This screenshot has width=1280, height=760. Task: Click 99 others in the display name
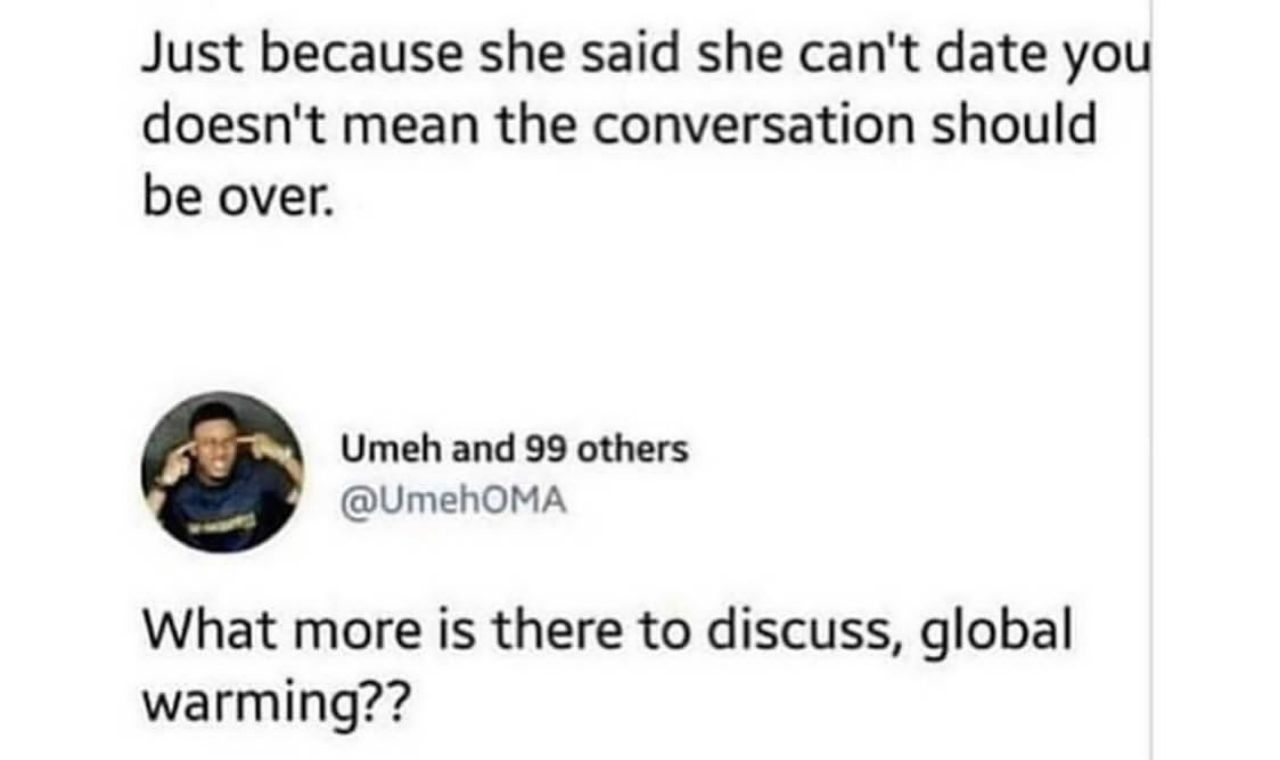pyautogui.click(x=607, y=450)
